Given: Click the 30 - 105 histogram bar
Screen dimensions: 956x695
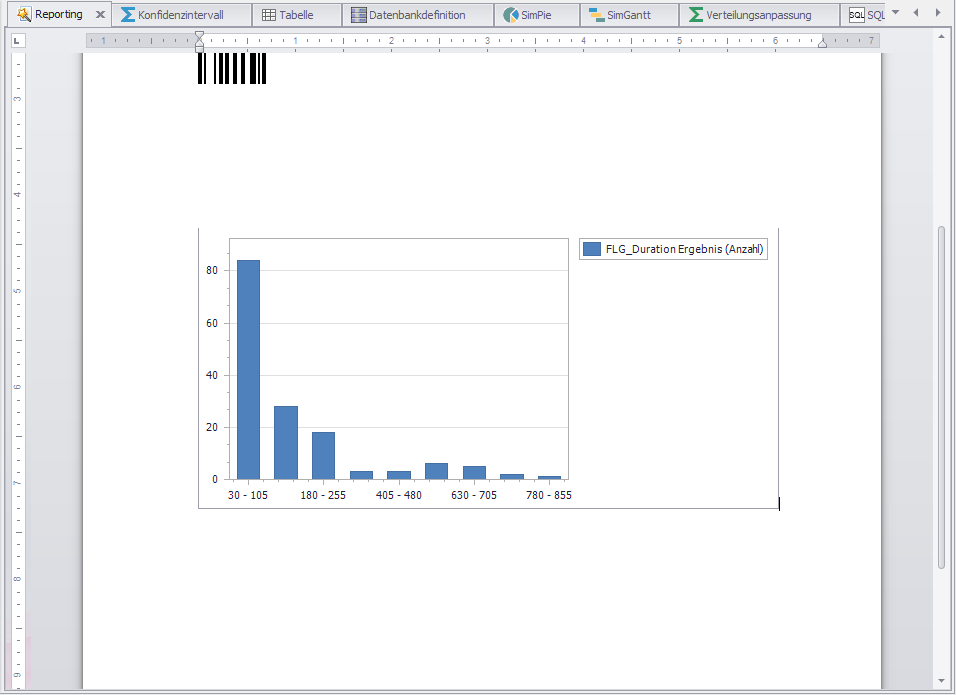Looking at the screenshot, I should click(x=248, y=369).
